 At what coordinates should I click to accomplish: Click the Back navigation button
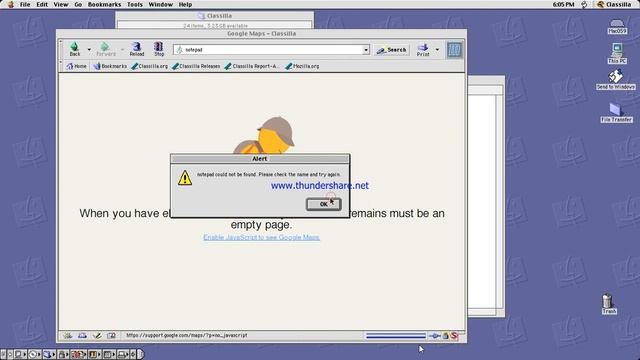point(75,49)
